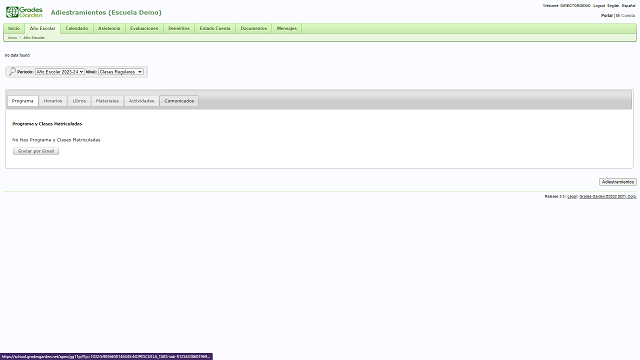Image resolution: width=640 pixels, height=360 pixels.
Task: Switch to the Horarios tab
Action: coord(53,101)
